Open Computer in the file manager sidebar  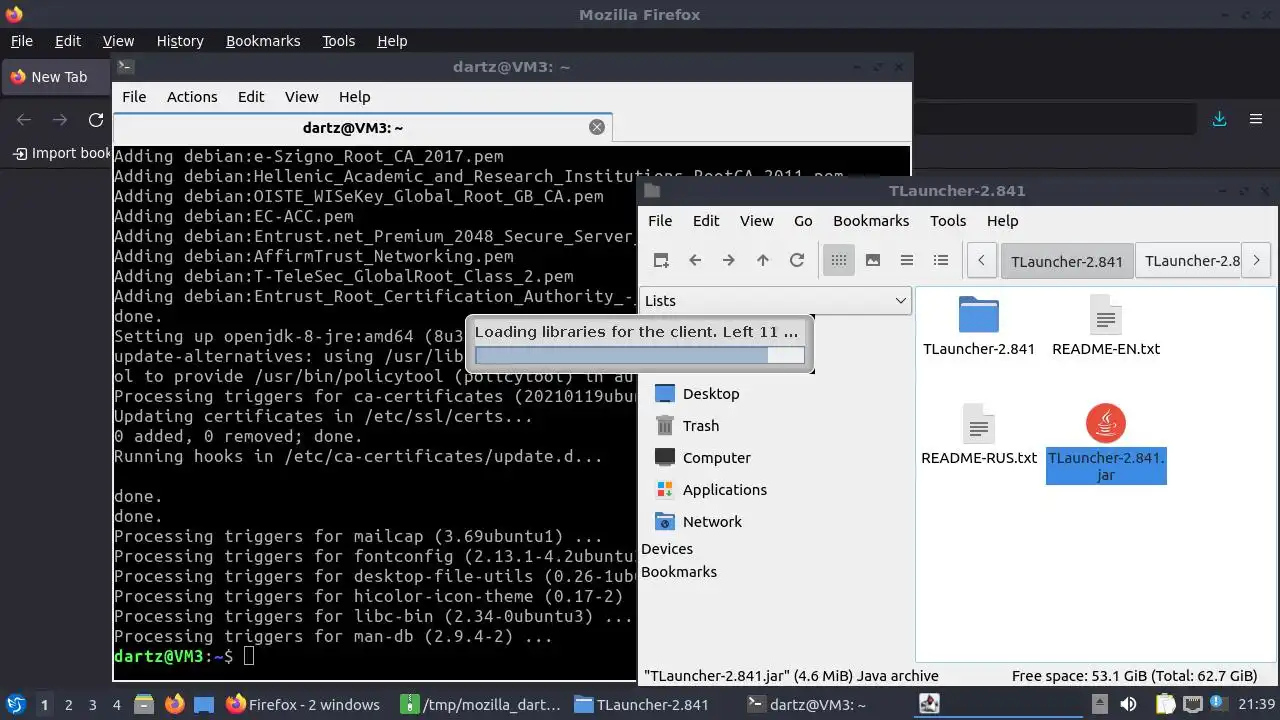(702, 458)
